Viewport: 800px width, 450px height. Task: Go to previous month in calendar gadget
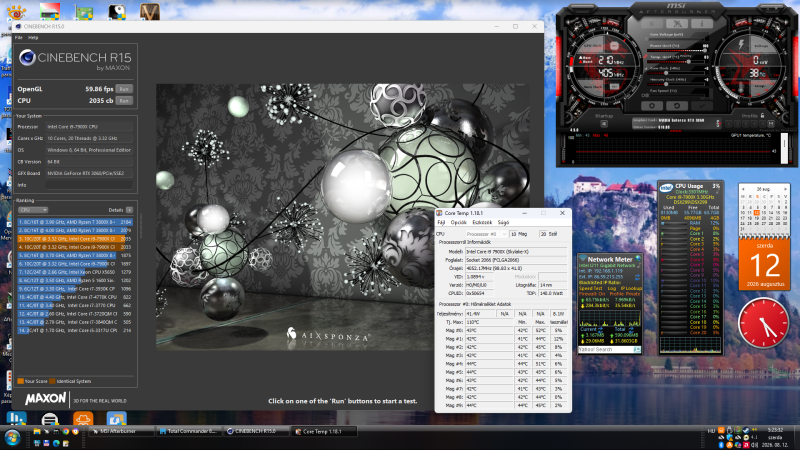coord(743,189)
